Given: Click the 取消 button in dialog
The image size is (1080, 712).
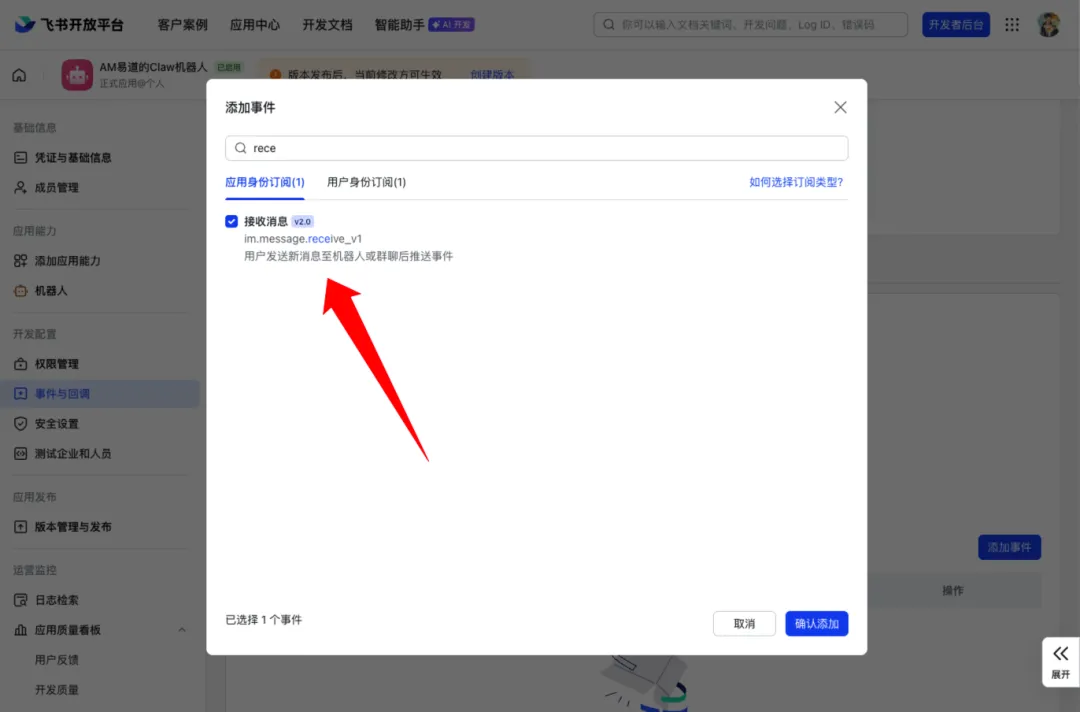Looking at the screenshot, I should (744, 623).
